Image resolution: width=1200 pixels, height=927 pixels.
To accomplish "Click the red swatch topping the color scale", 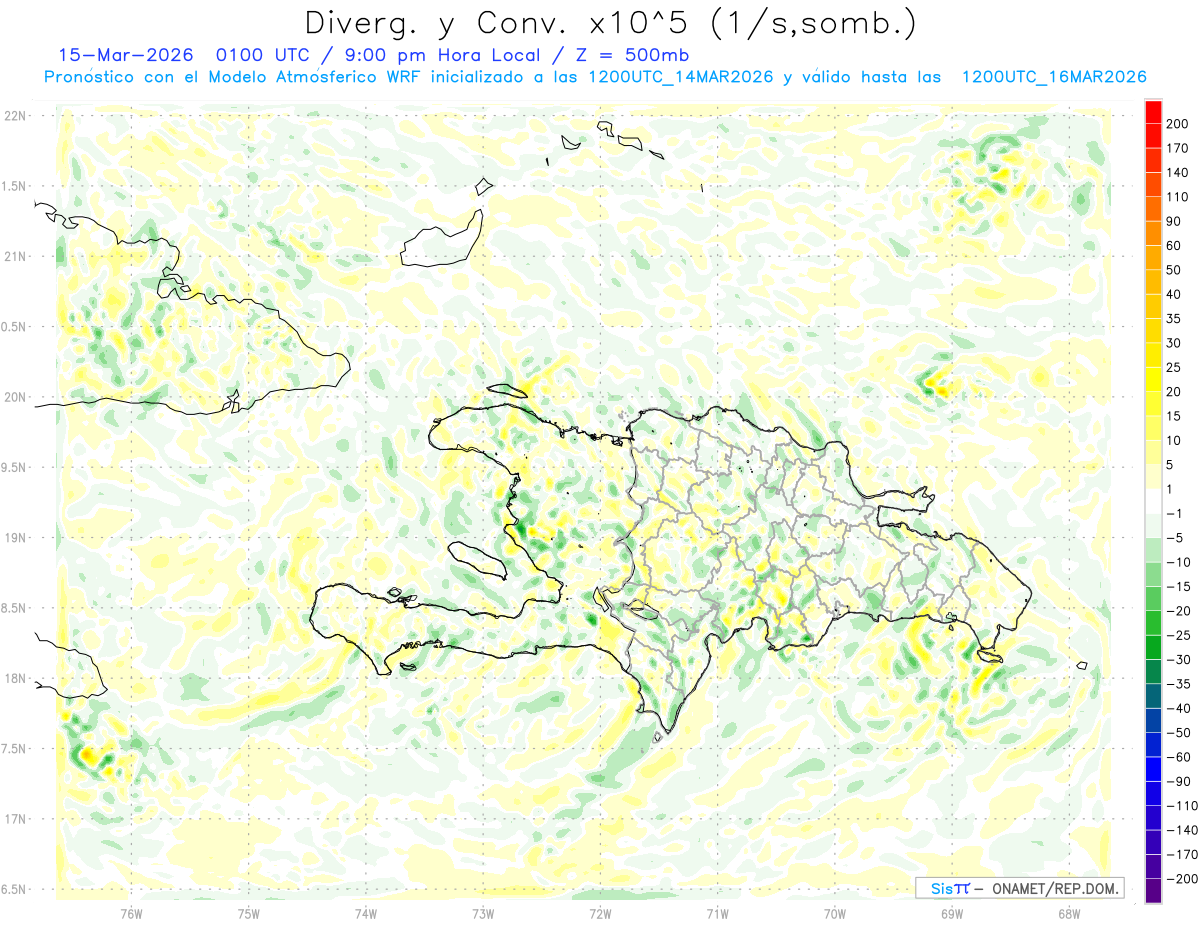I will point(1153,112).
